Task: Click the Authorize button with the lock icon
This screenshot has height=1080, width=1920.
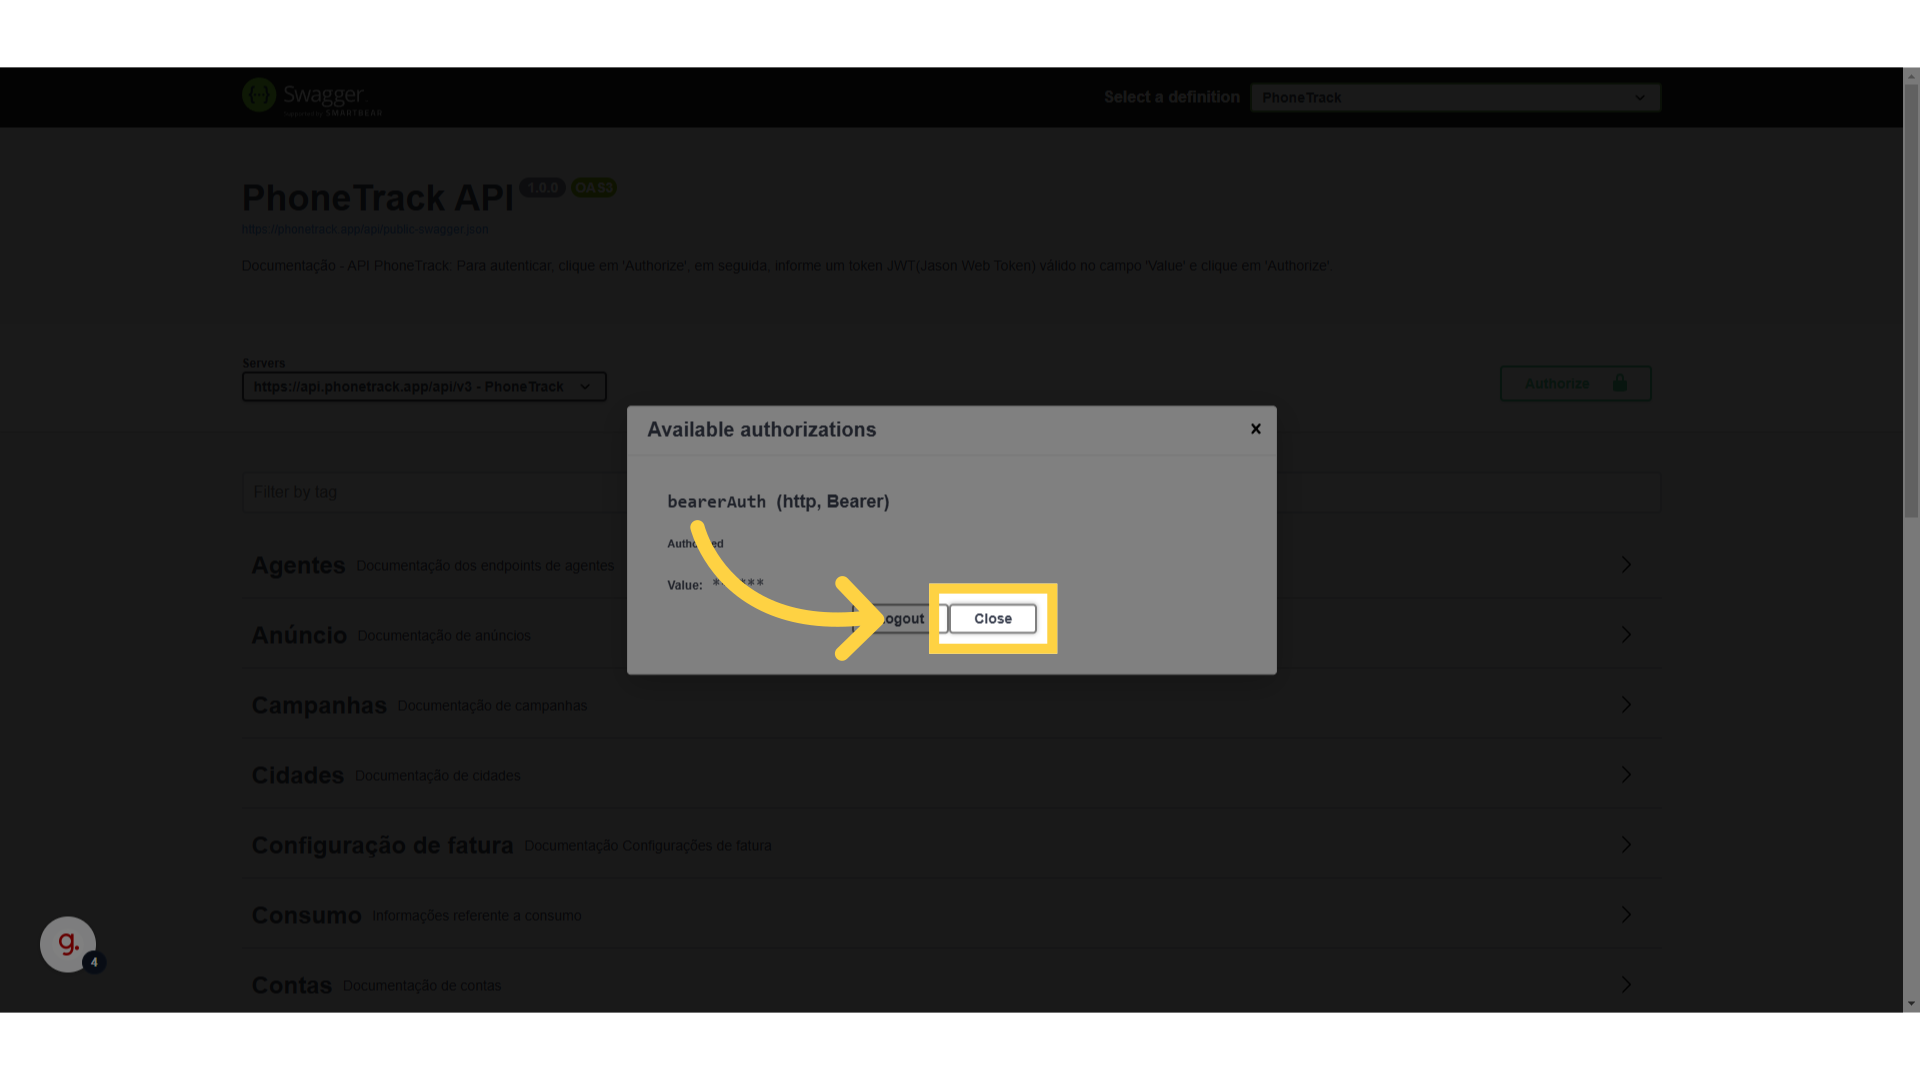Action: (x=1575, y=384)
